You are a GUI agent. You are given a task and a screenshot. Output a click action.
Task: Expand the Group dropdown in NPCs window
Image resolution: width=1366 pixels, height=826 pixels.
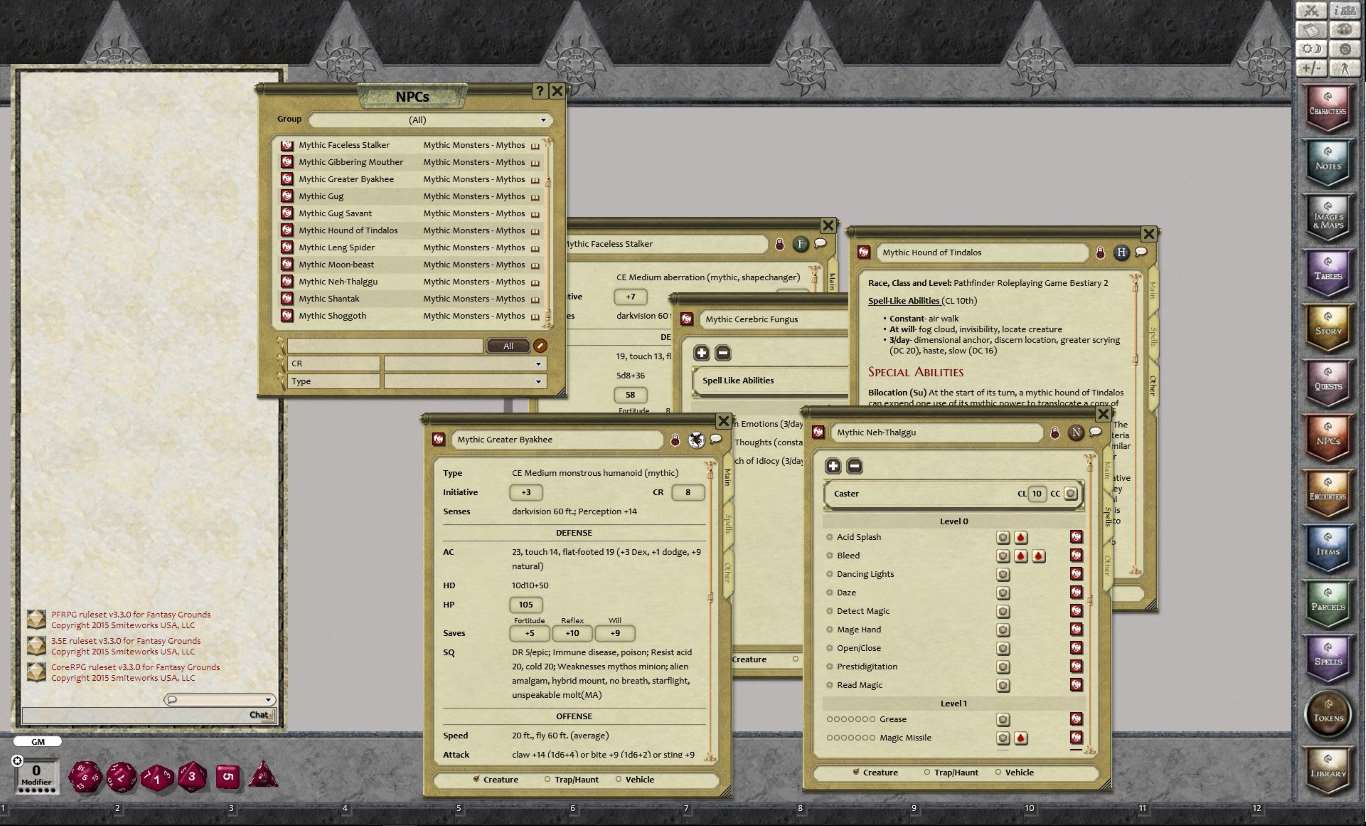click(x=431, y=120)
